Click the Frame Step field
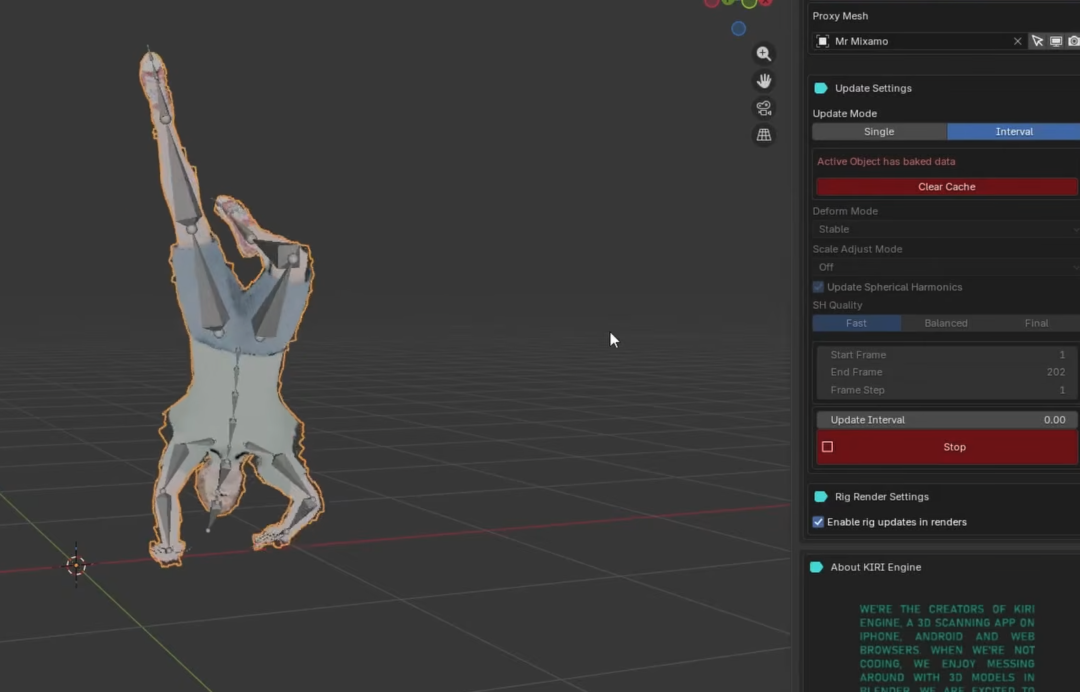This screenshot has width=1080, height=692. point(946,390)
